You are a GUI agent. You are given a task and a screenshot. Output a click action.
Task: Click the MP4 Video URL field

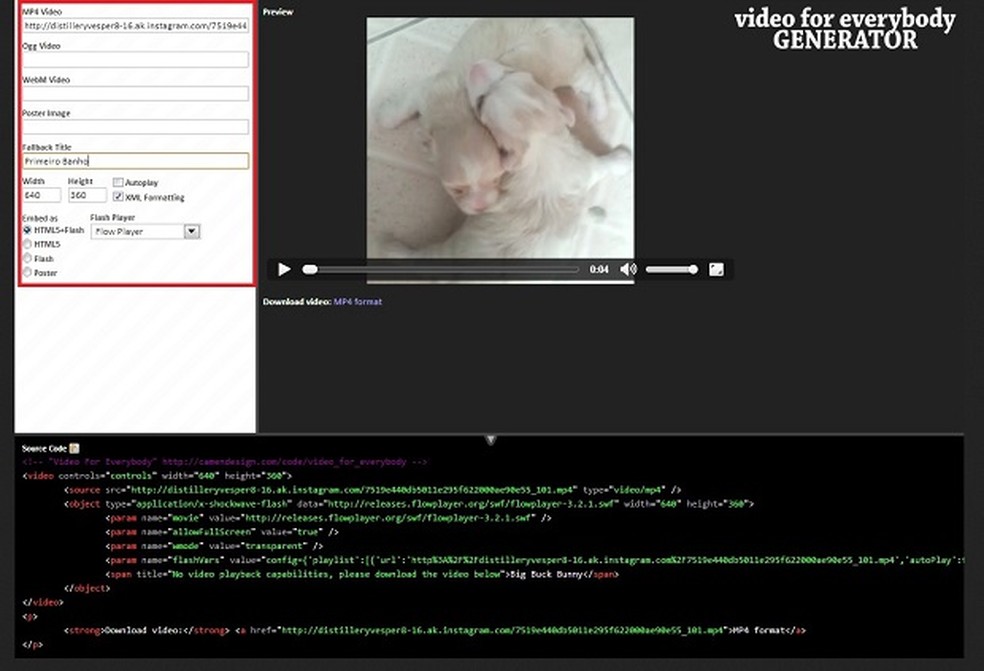pos(136,26)
